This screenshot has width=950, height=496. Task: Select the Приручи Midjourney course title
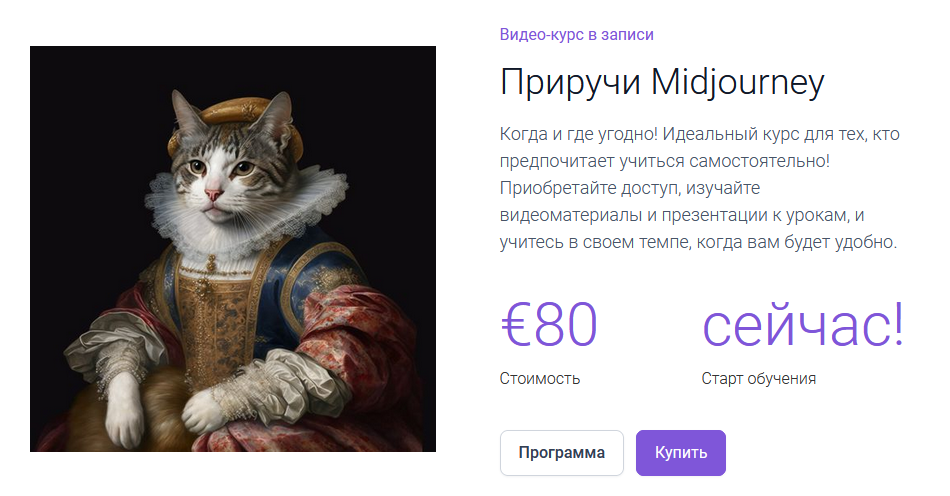coord(661,83)
